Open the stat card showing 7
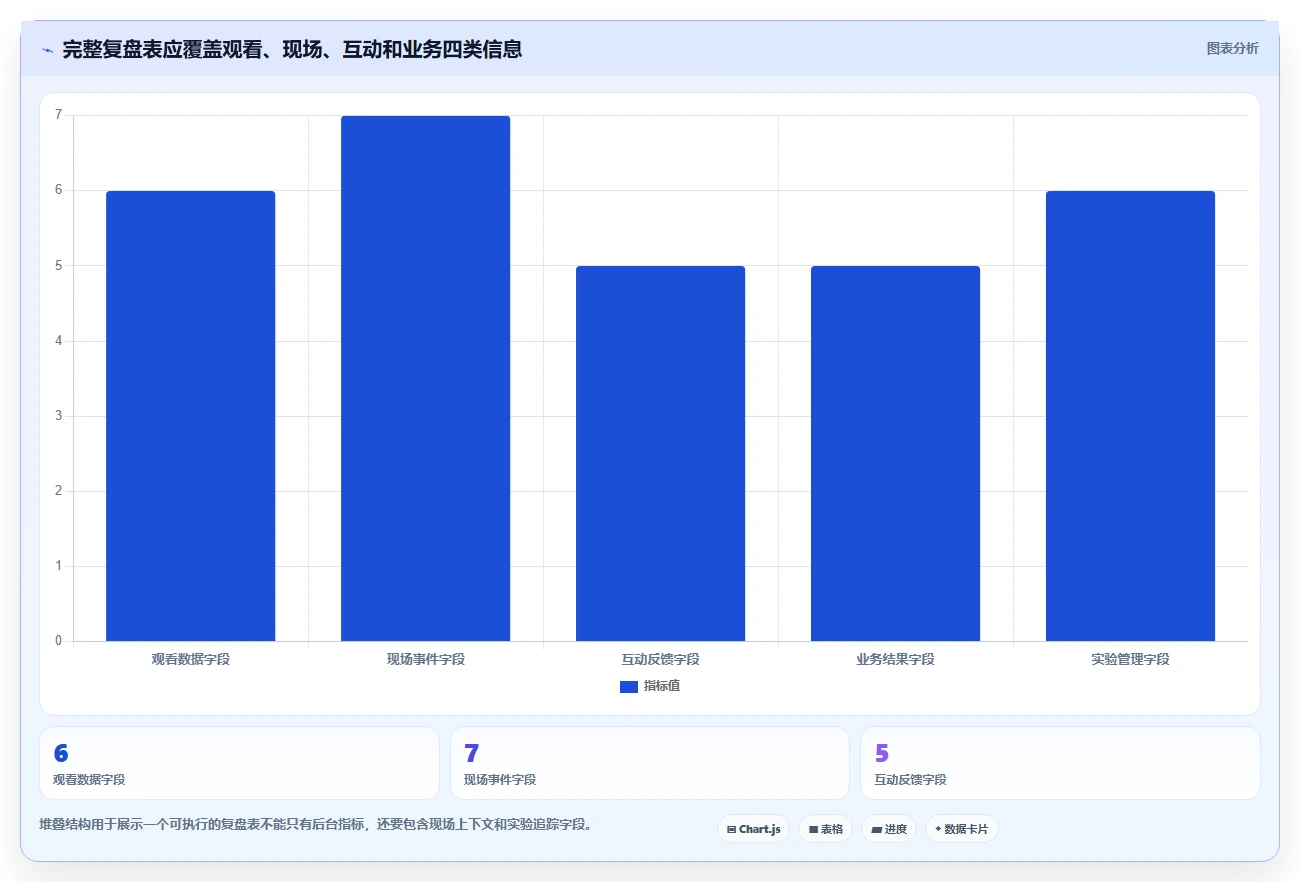1300x882 pixels. (x=650, y=763)
